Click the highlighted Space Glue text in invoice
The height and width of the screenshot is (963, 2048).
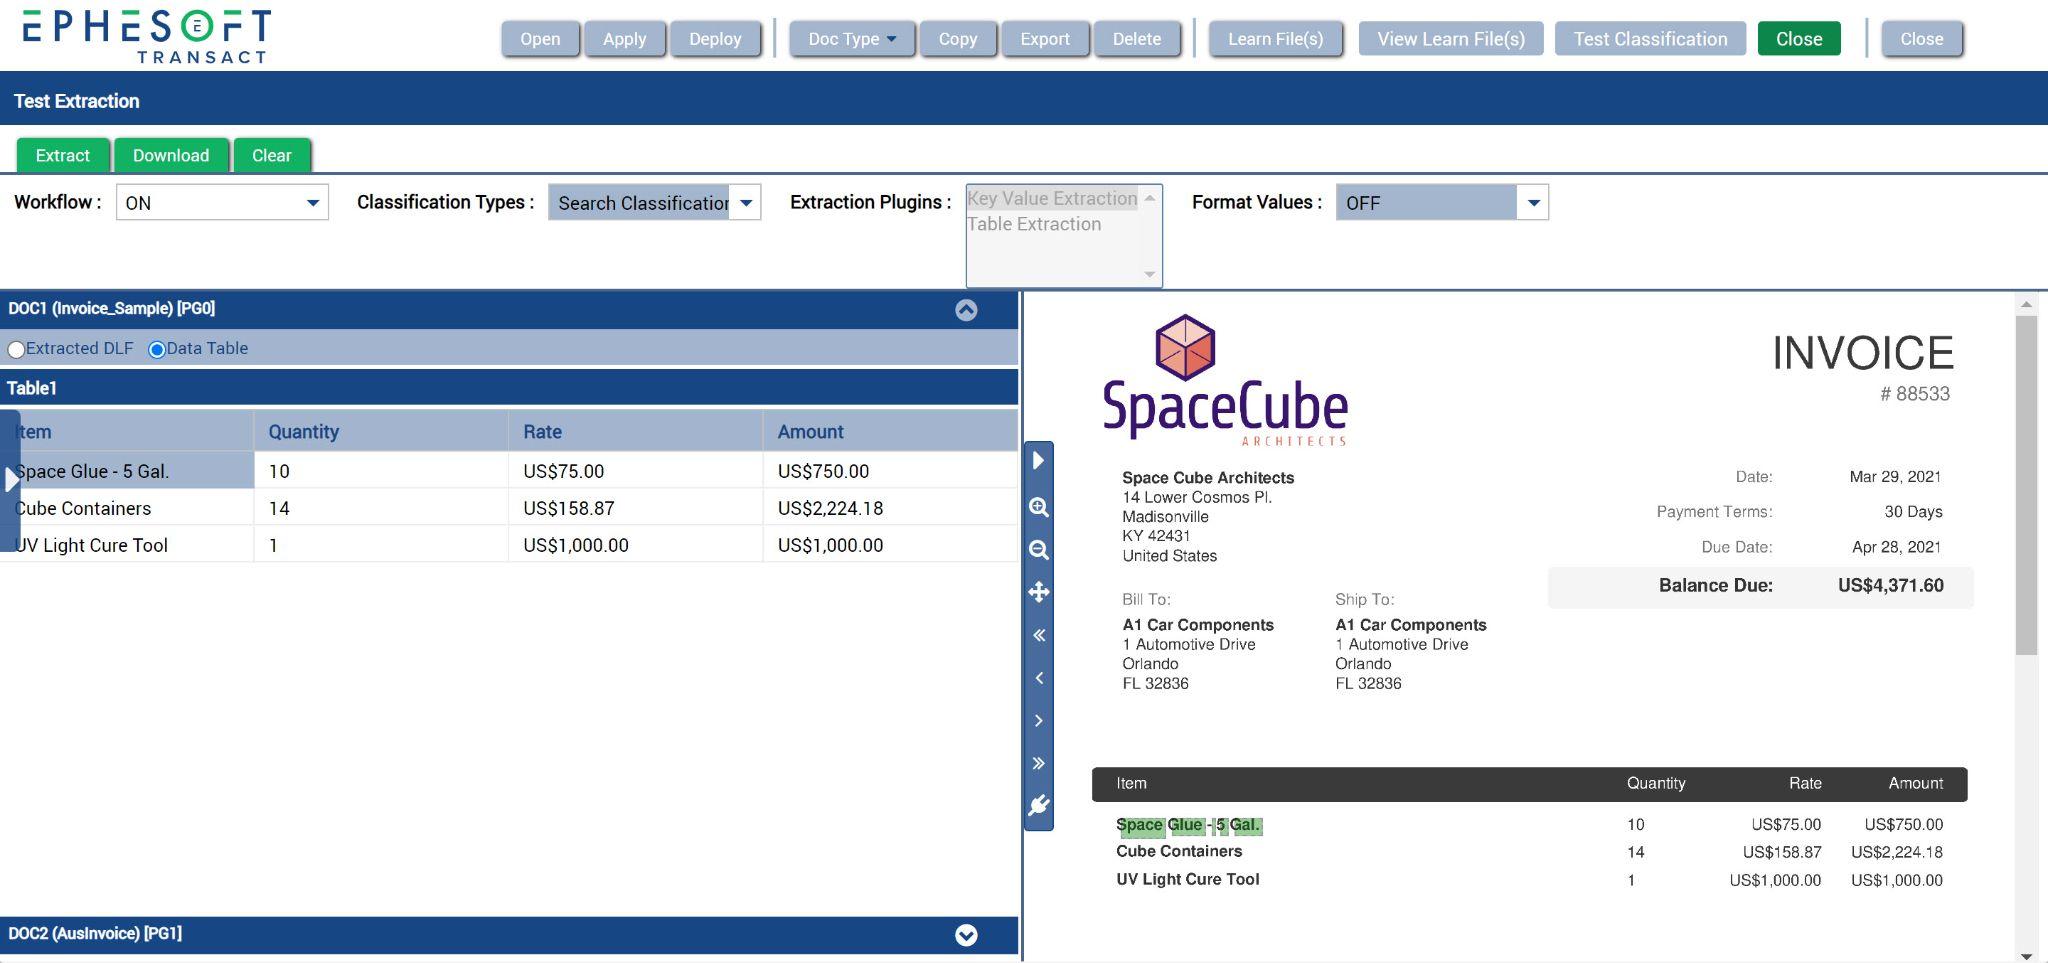coord(1189,826)
